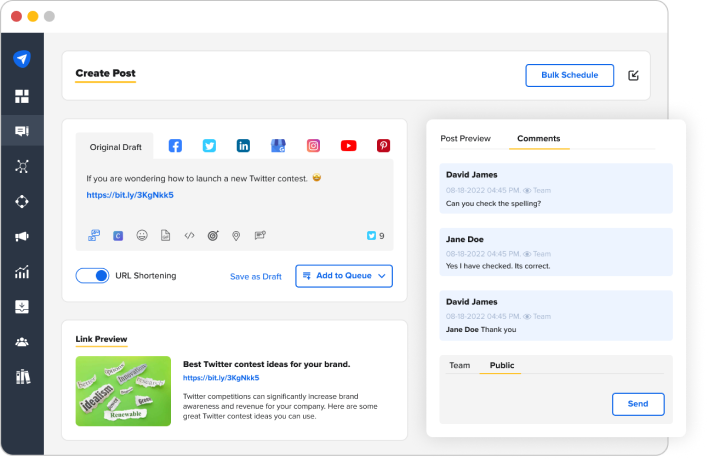Select the Team comment tab
The height and width of the screenshot is (459, 708).
[459, 365]
